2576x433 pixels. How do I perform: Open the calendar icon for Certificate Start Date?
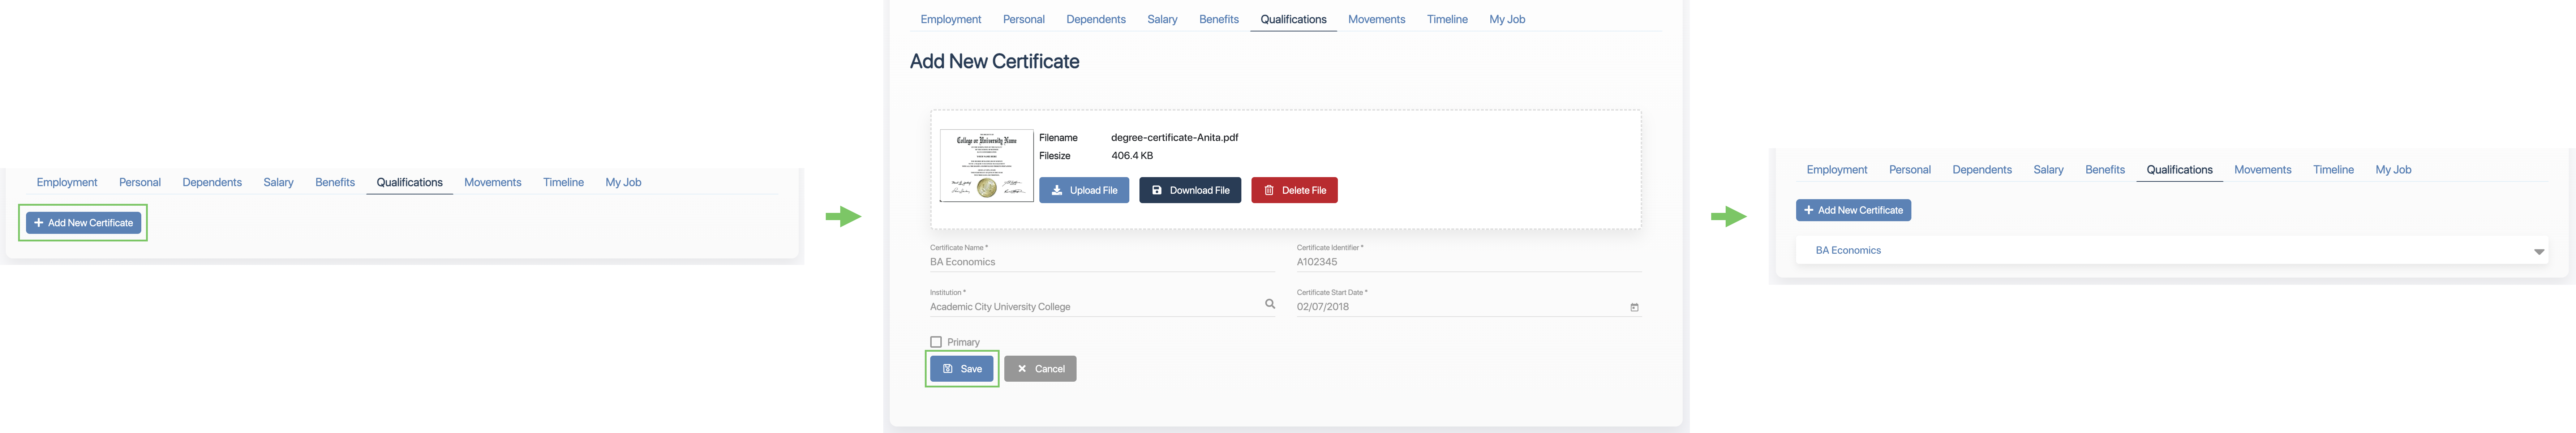(1634, 307)
